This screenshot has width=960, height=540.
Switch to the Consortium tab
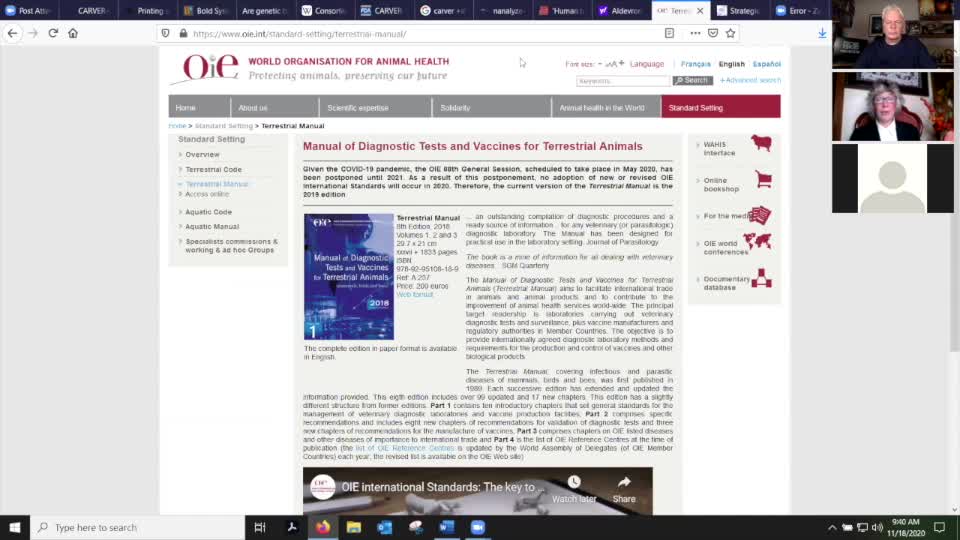[324, 10]
